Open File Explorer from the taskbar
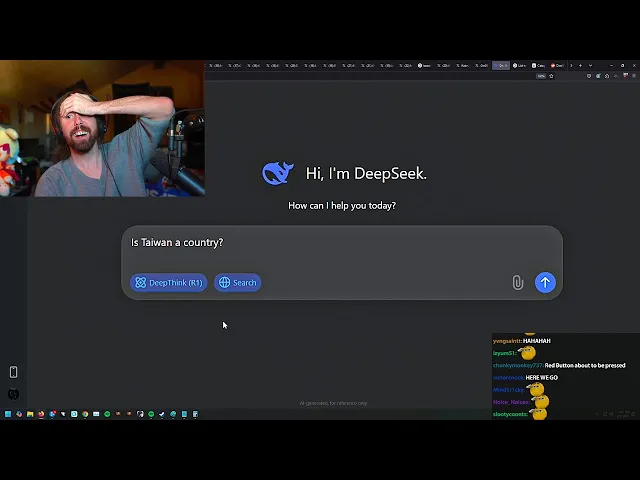Viewport: 640px width, 480px height. tap(30, 414)
